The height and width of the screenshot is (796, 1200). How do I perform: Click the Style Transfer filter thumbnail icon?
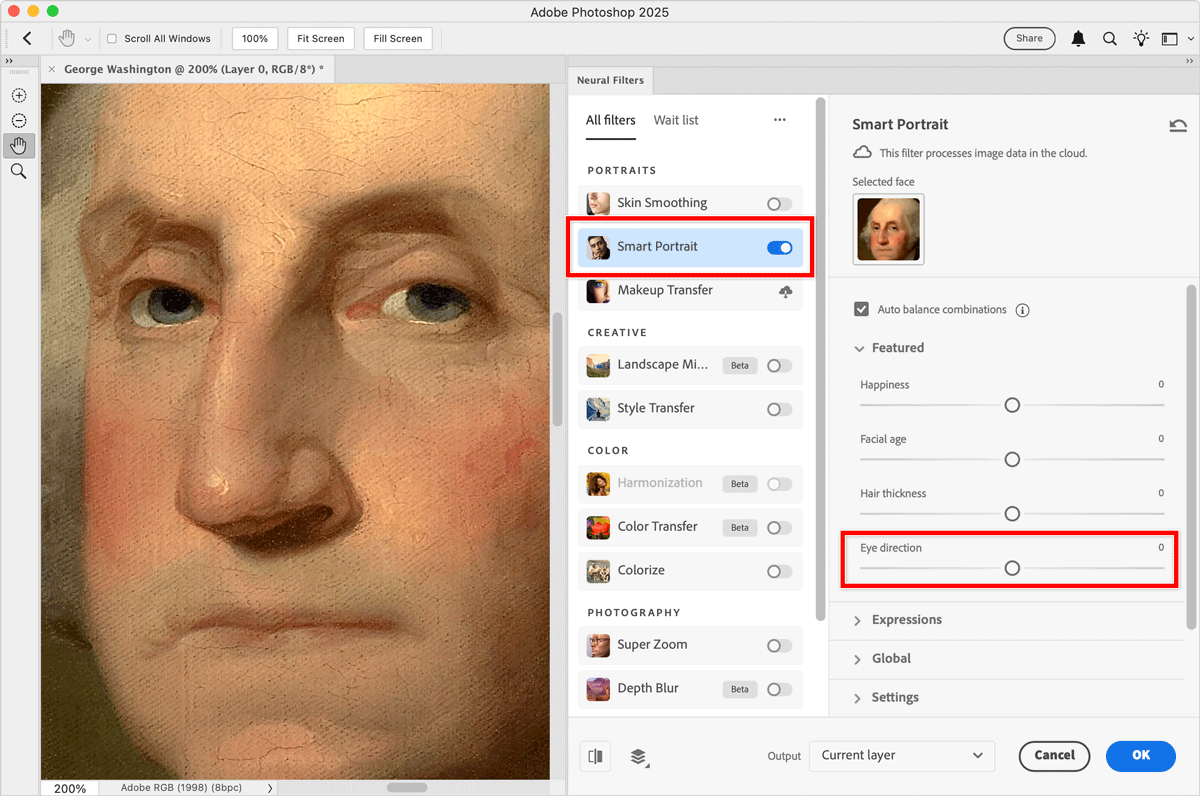point(598,408)
